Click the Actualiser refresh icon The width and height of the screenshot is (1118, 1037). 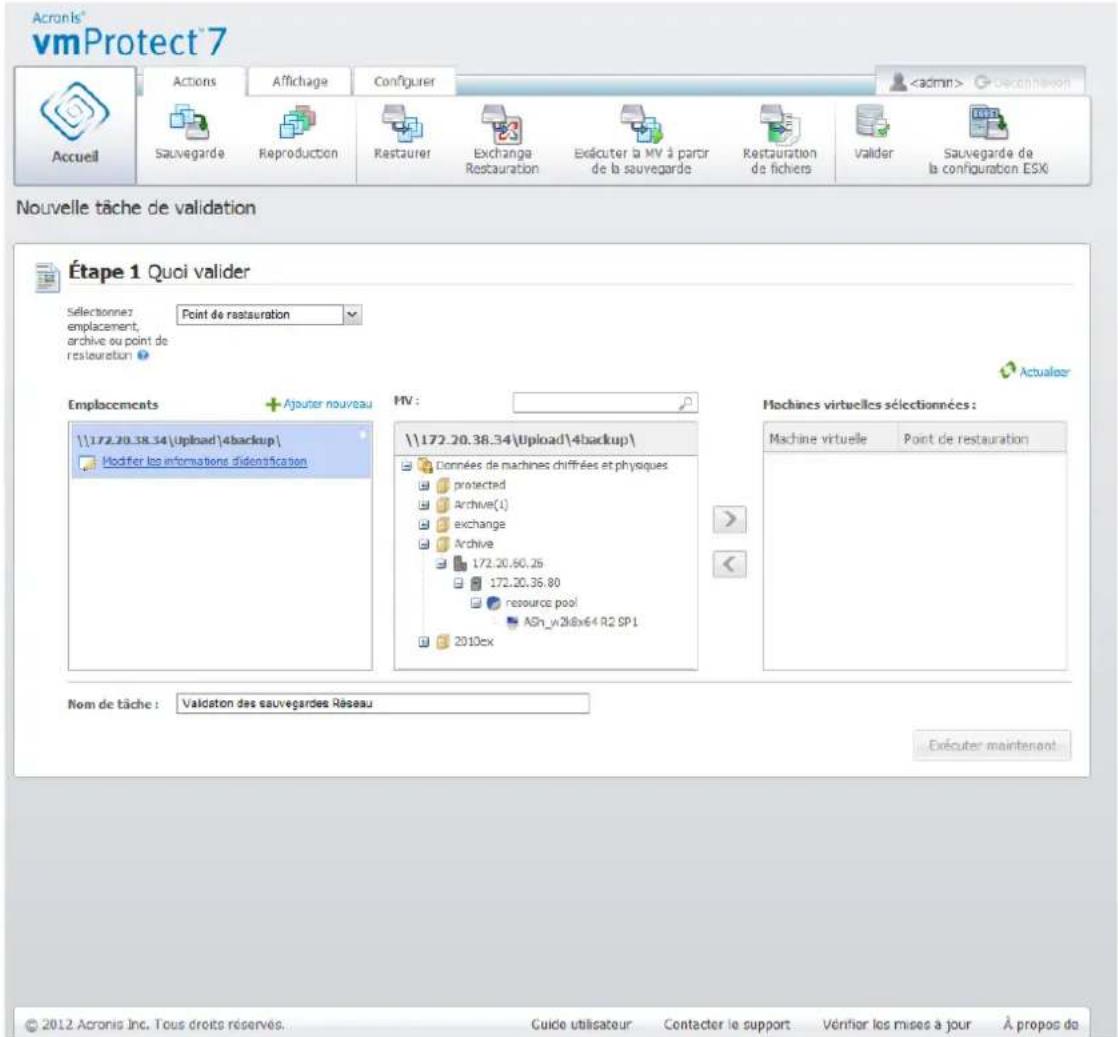point(1007,370)
